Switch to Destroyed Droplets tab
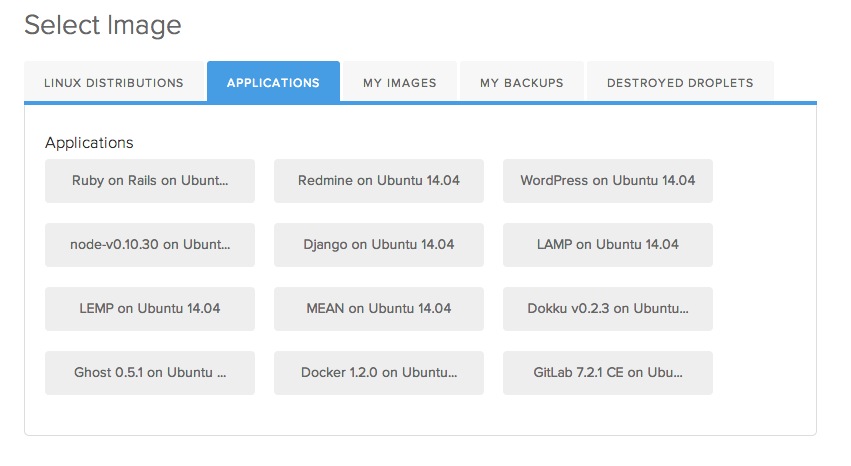This screenshot has height=466, width=851. 680,82
